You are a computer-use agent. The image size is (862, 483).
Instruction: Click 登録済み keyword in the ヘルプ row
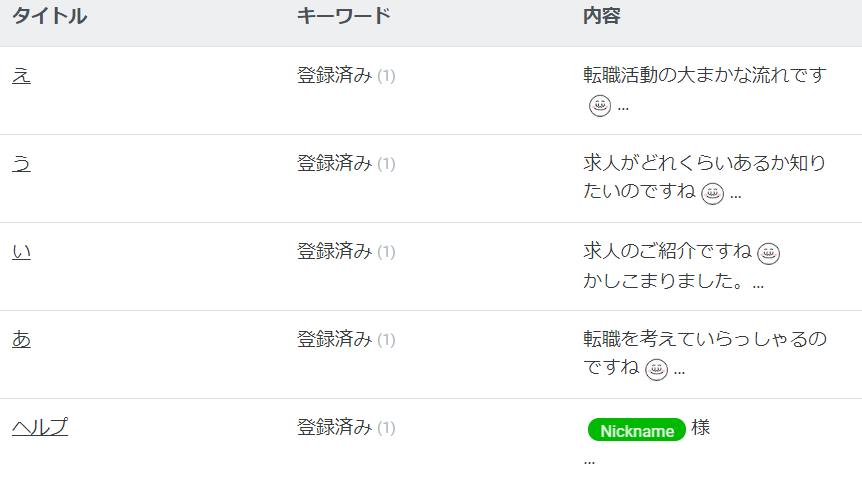(335, 427)
